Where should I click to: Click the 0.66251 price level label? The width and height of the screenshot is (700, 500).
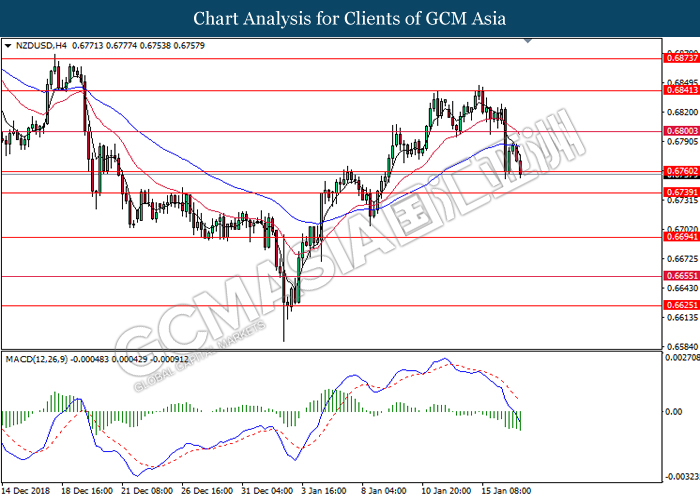(x=682, y=305)
